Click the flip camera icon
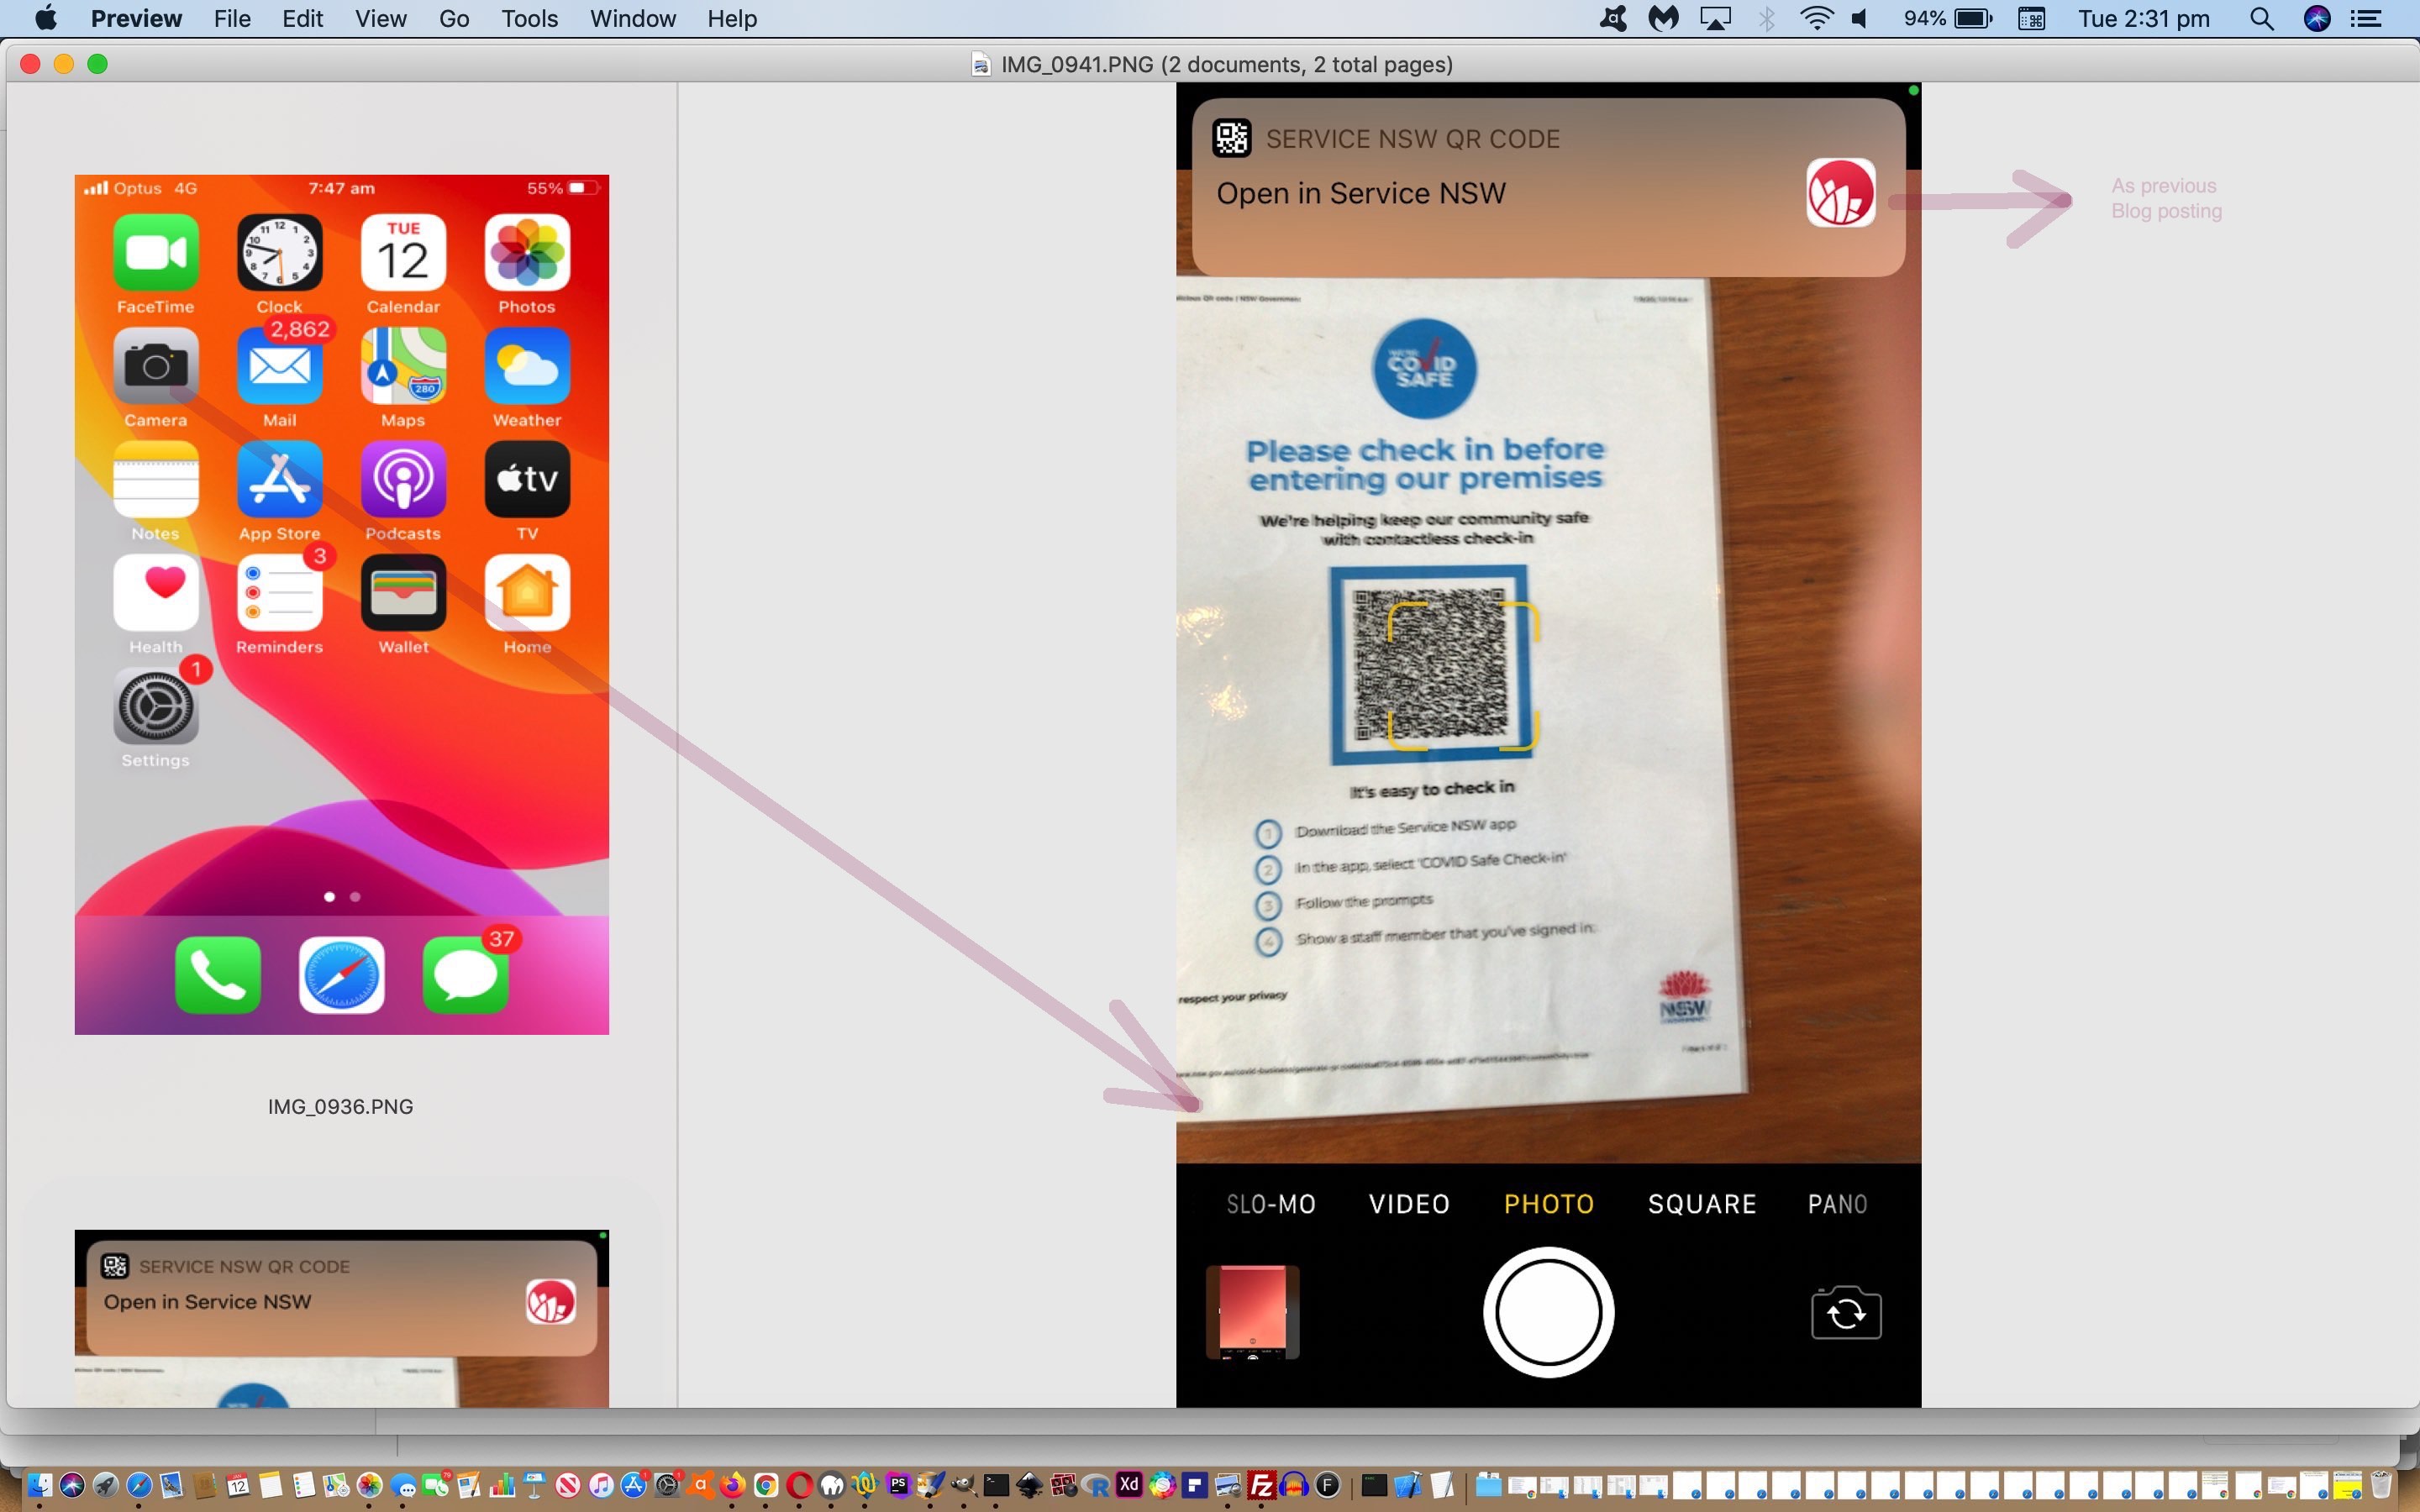Screen dimensions: 2420x1512 click(x=1846, y=1312)
